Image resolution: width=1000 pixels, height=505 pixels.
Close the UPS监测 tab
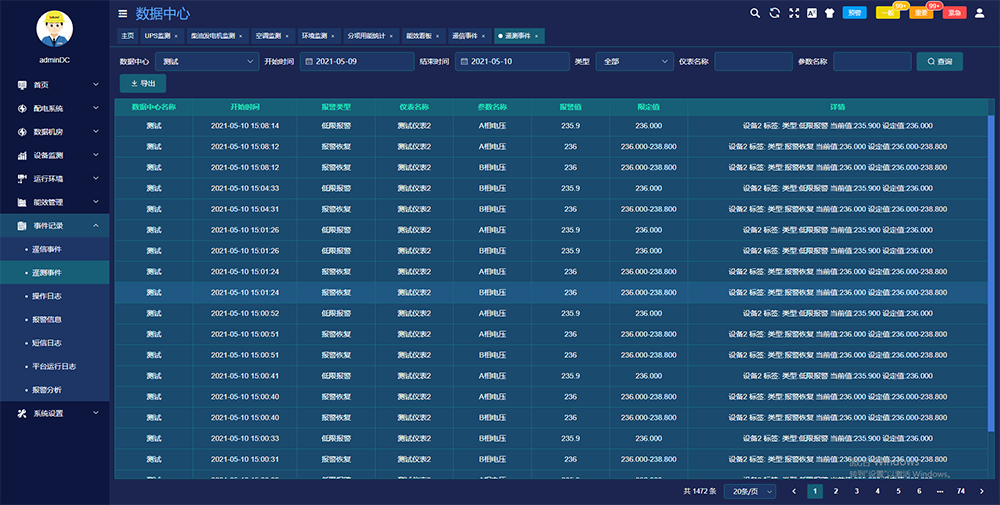coord(176,36)
